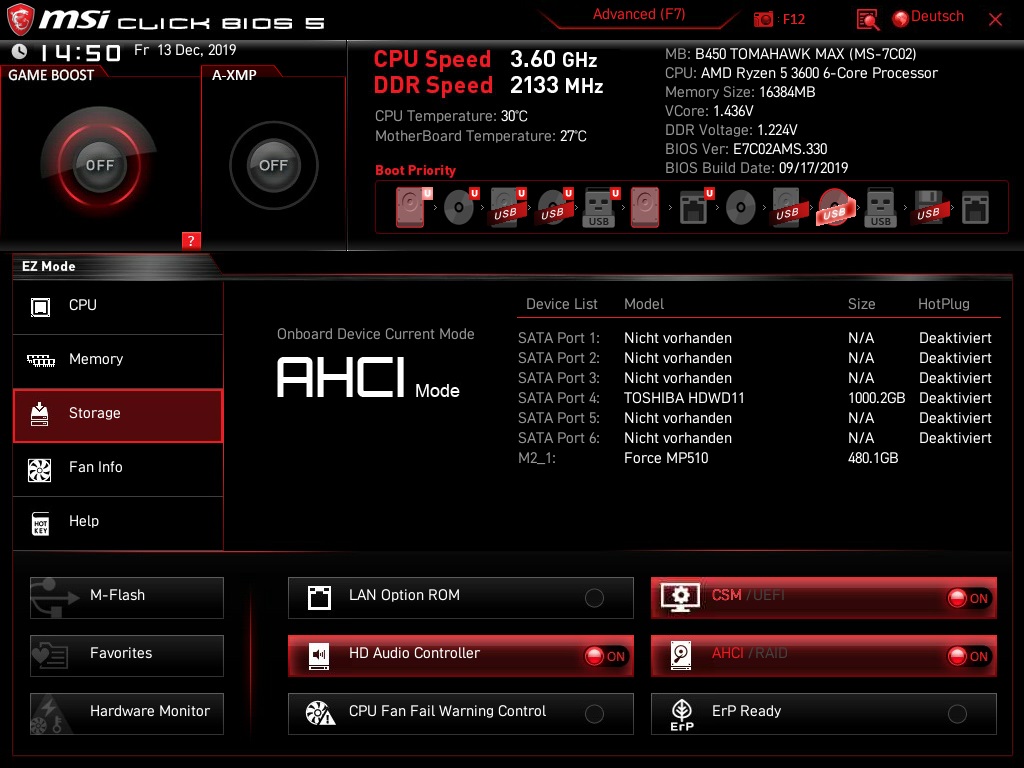1024x768 pixels.
Task: Click the MSI dragon shield logo
Action: 20,19
